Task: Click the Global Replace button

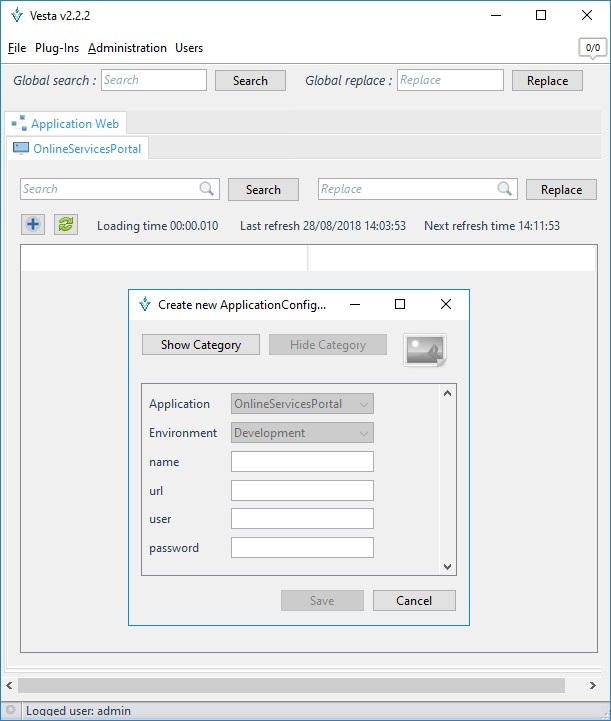Action: (x=547, y=81)
